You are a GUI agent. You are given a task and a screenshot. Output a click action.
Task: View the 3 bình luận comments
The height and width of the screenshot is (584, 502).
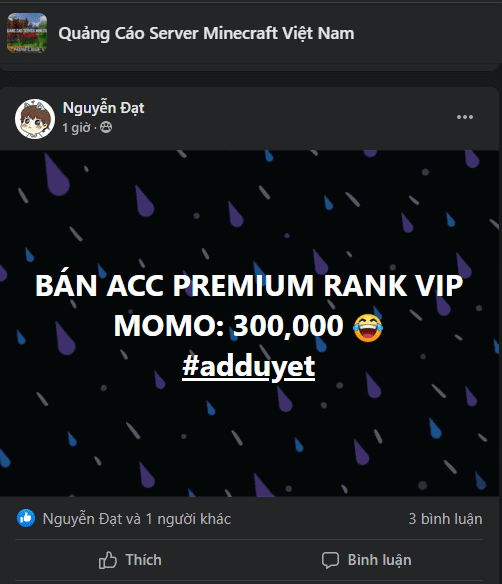click(x=445, y=519)
